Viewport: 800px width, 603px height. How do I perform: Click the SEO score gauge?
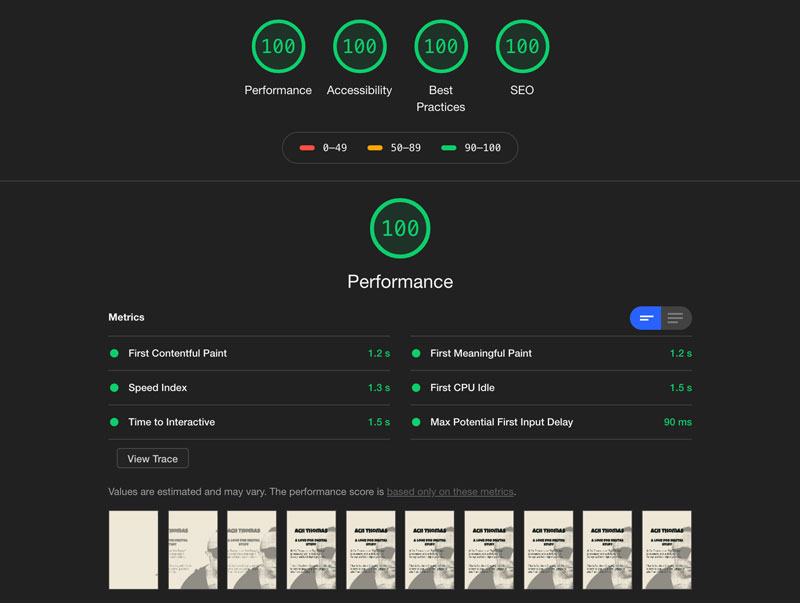[x=521, y=46]
